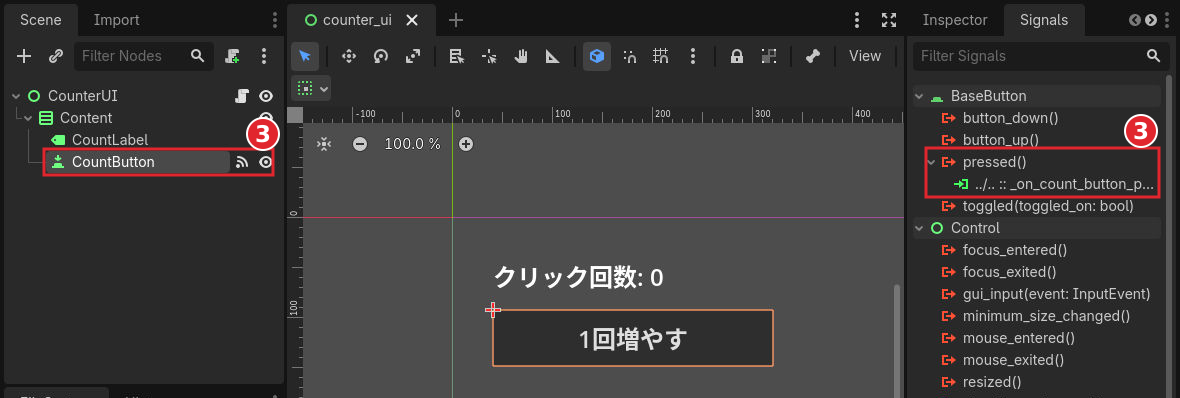
Task: Open the View menu in toolbar
Action: [x=865, y=56]
